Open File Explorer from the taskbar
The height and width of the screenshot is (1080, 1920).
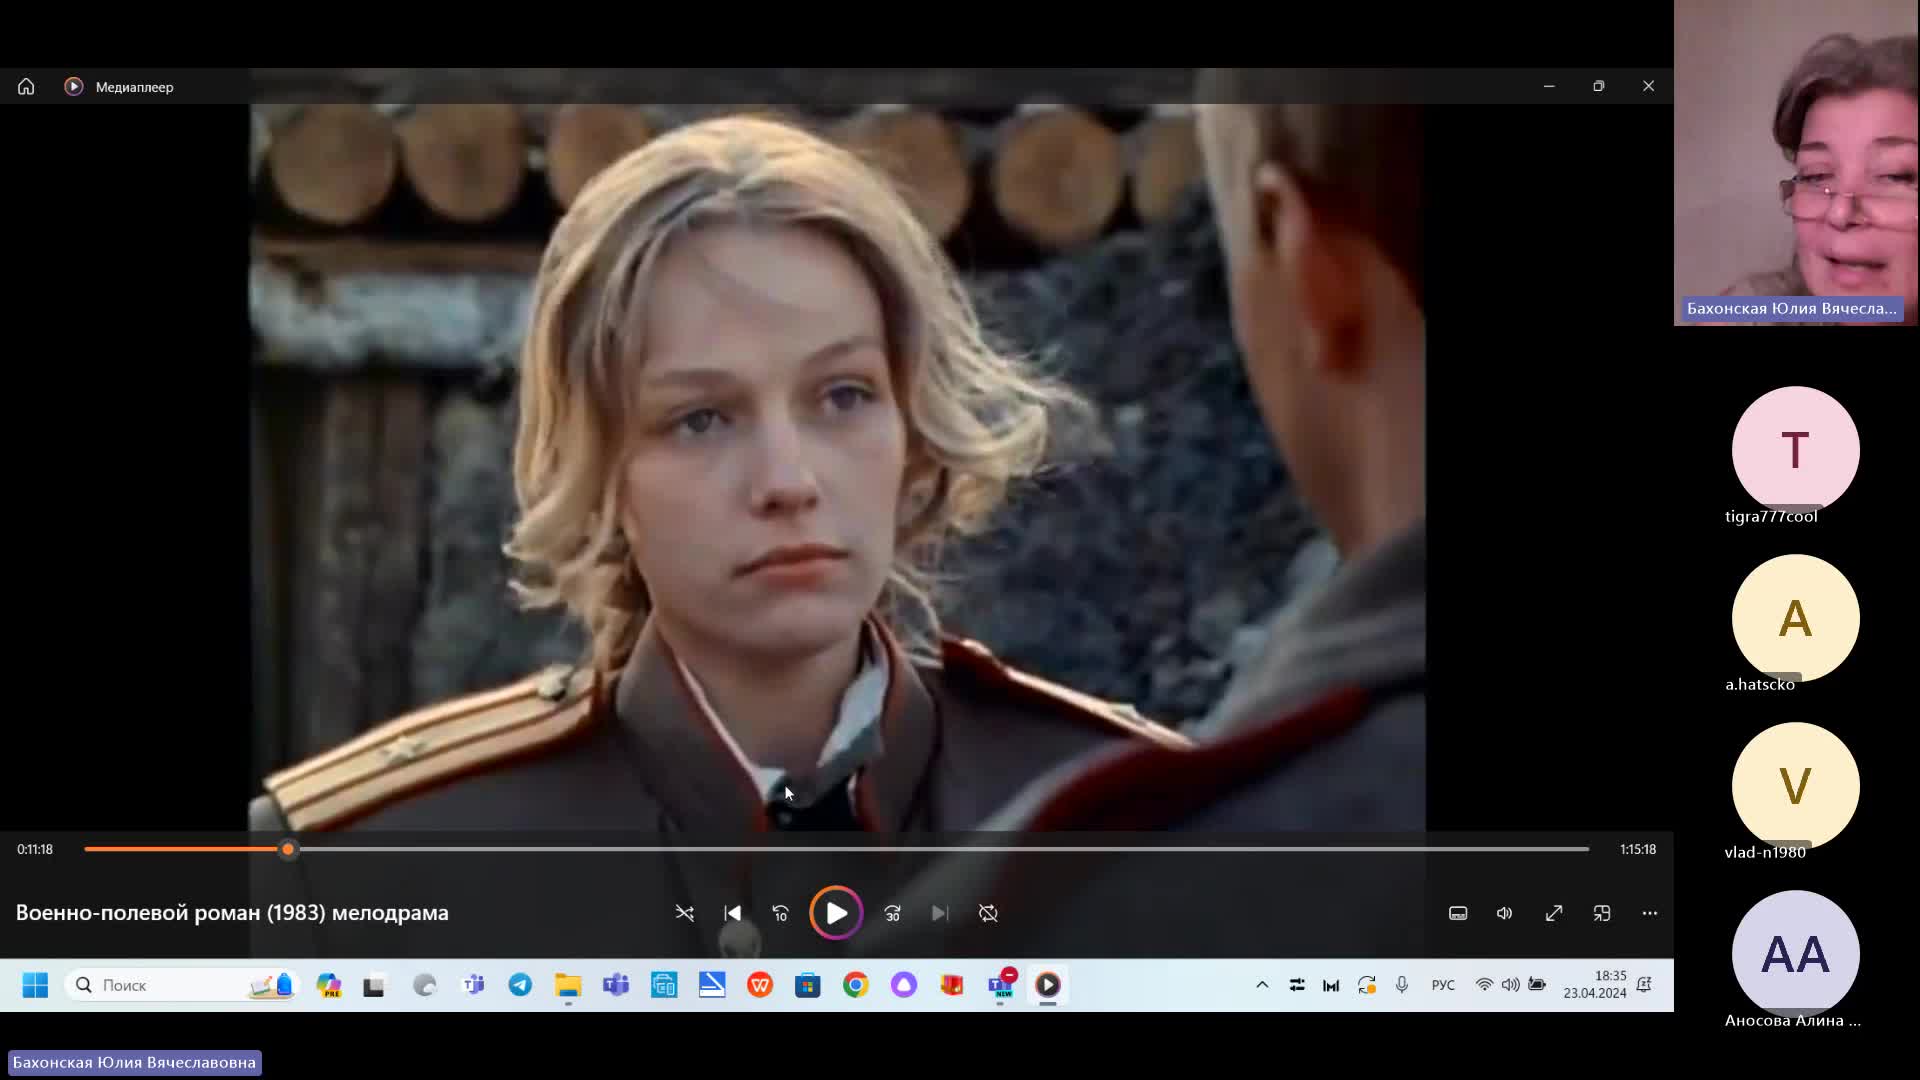point(568,986)
